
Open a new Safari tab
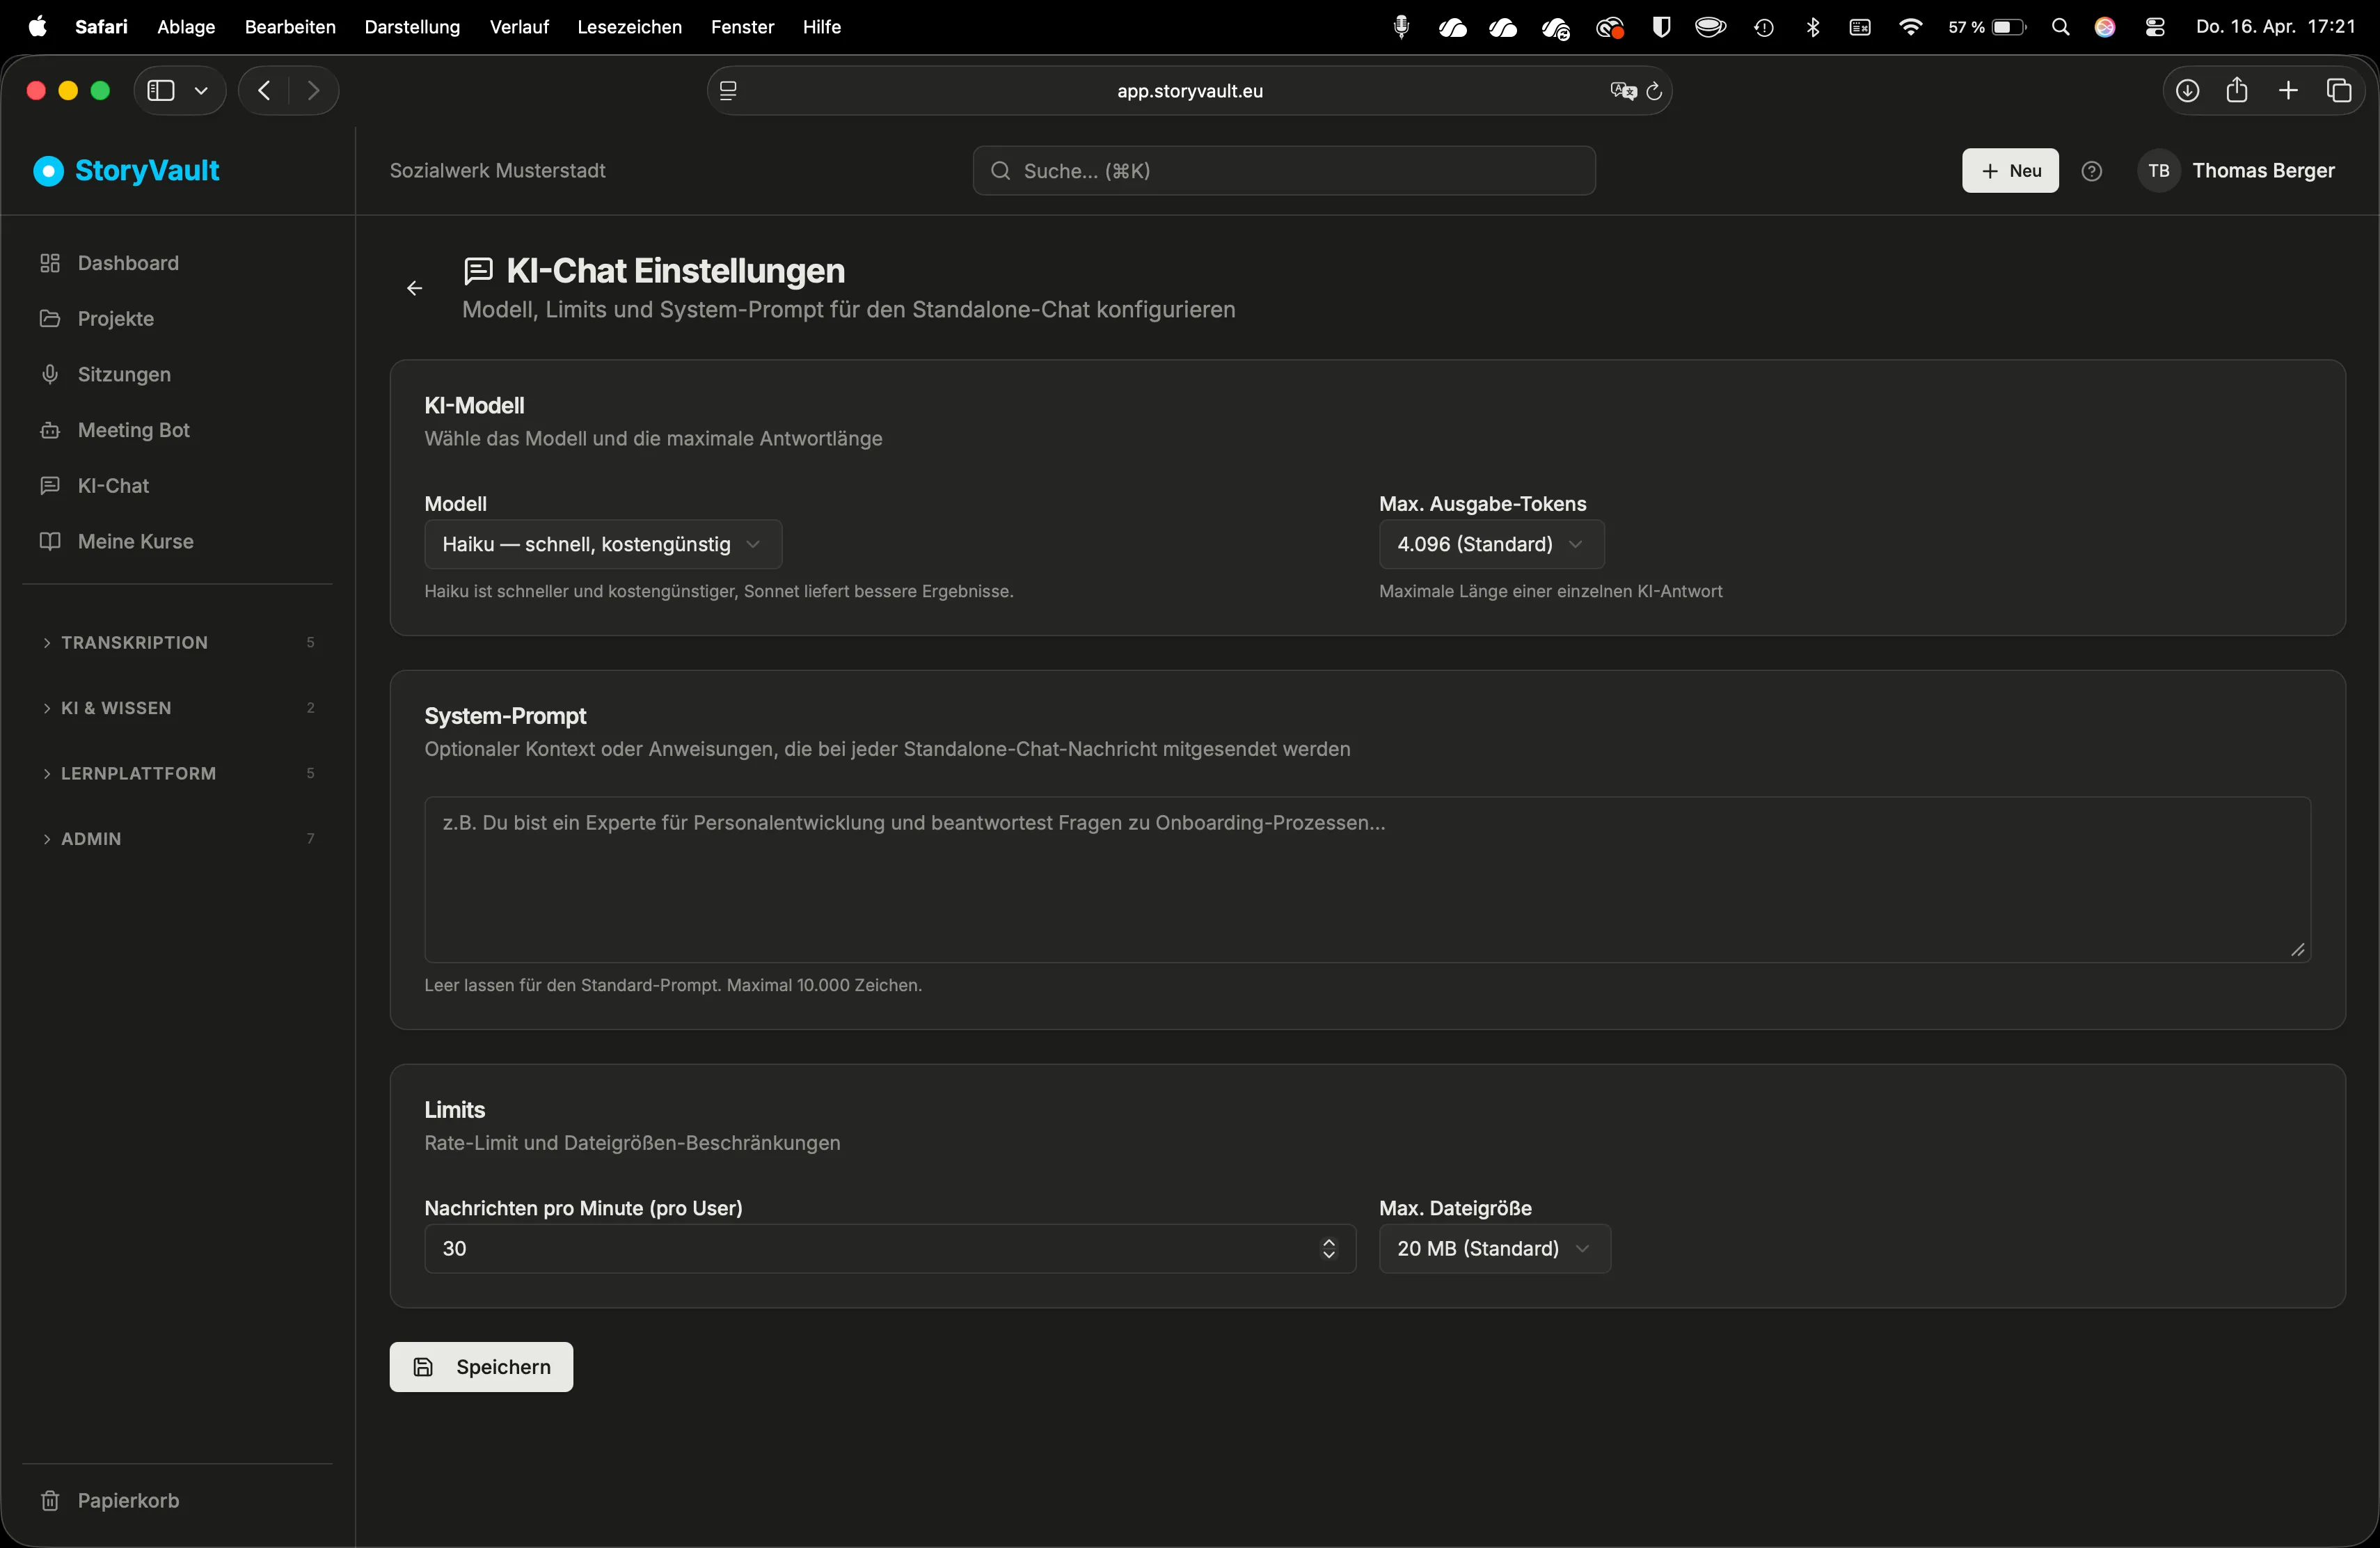(2288, 91)
